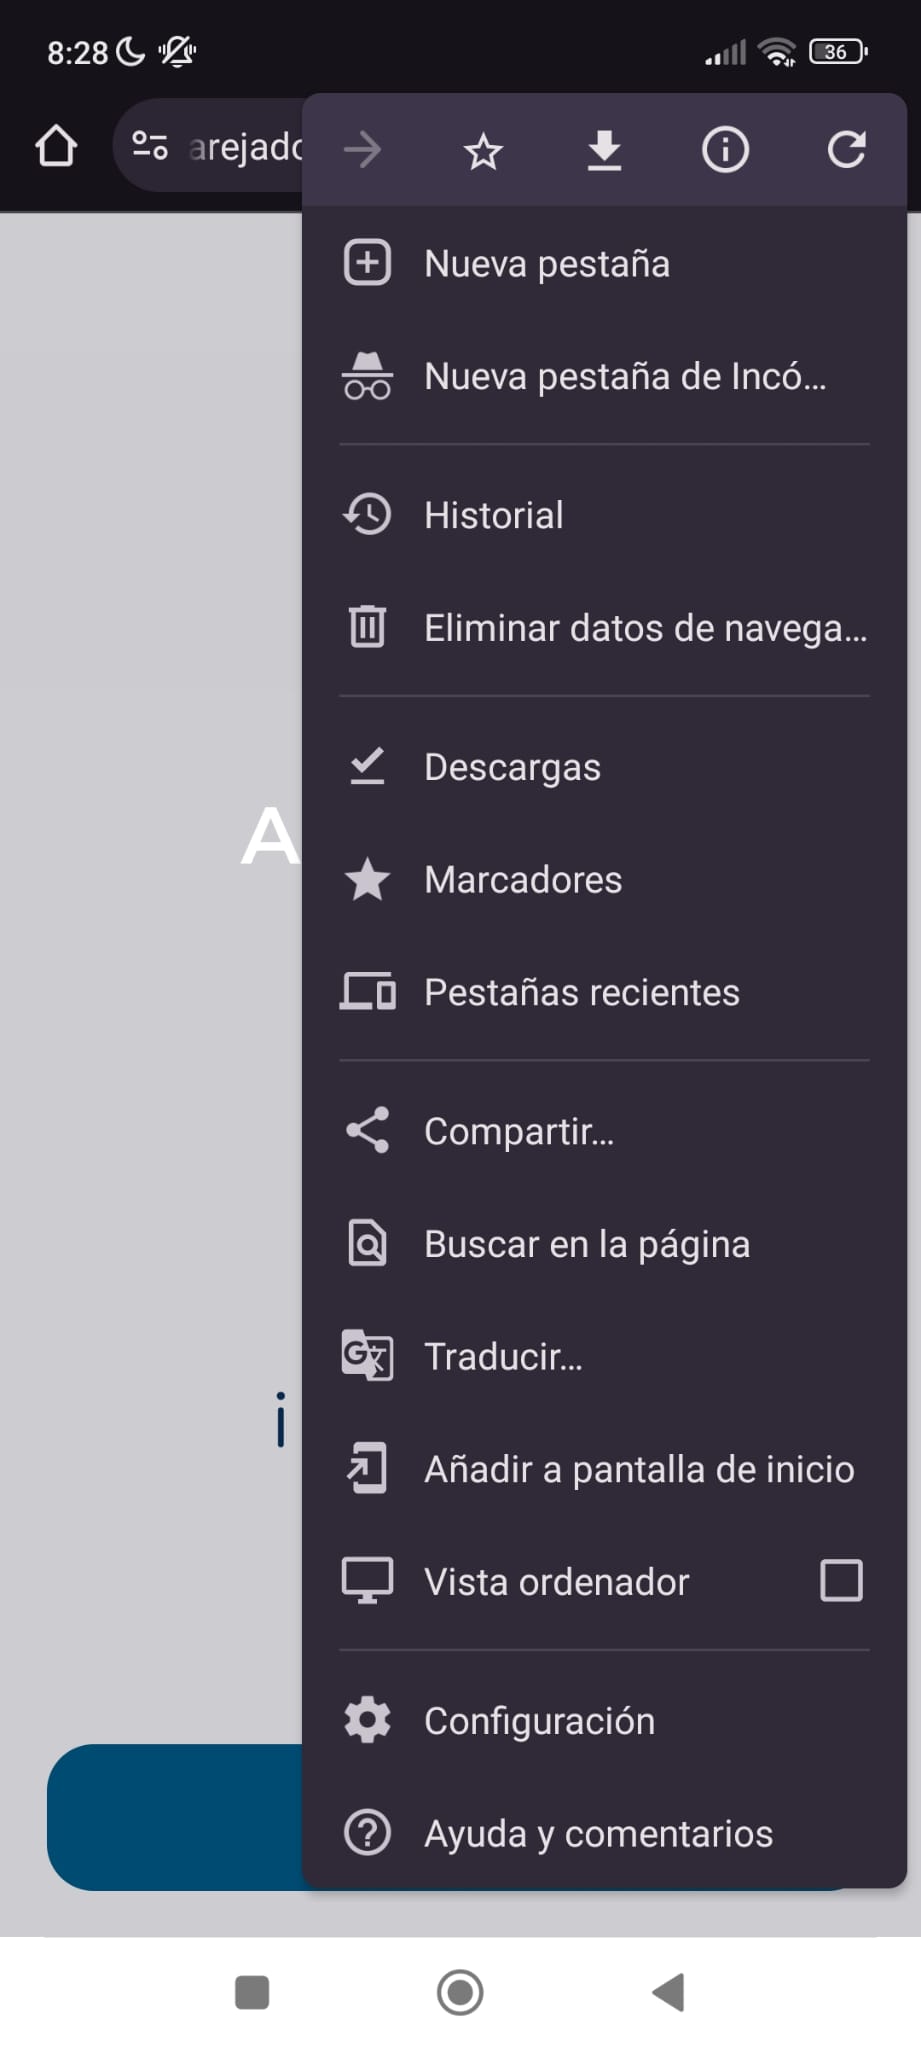Viewport: 921px width, 2048px height.
Task: Tap the site settings icon in address bar
Action: coord(150,146)
